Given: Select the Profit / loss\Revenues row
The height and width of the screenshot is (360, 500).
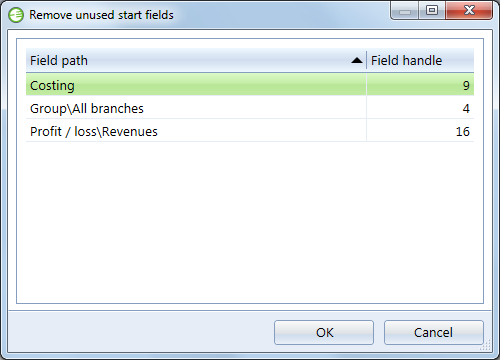Looking at the screenshot, I should tap(250, 131).
